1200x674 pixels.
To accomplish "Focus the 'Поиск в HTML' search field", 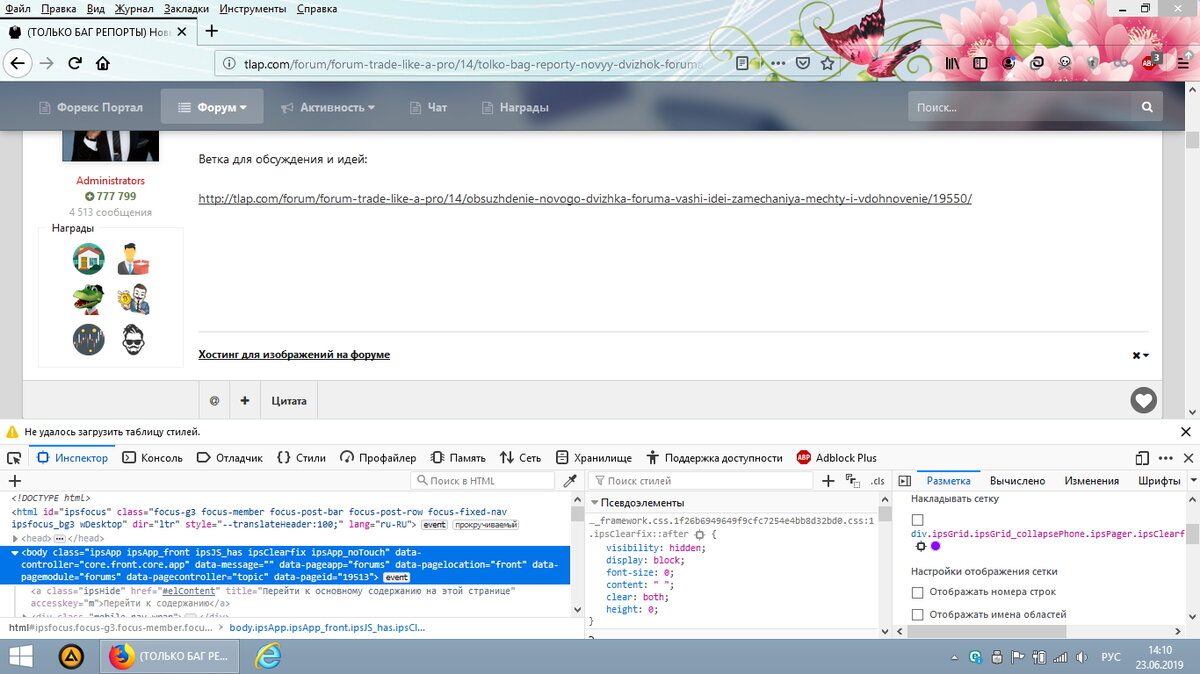I will (x=483, y=481).
